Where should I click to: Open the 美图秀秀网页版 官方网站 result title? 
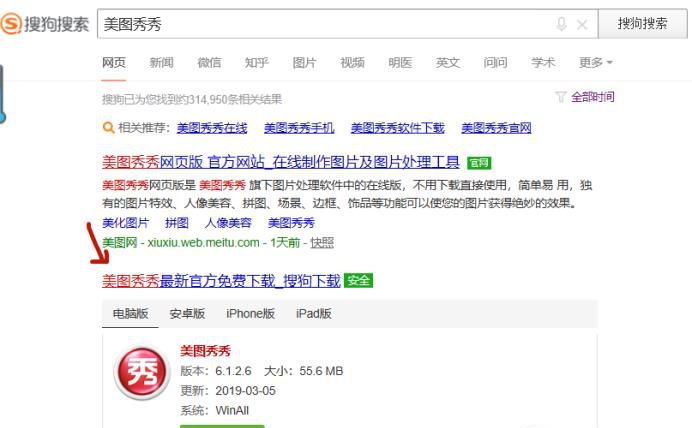[281, 162]
